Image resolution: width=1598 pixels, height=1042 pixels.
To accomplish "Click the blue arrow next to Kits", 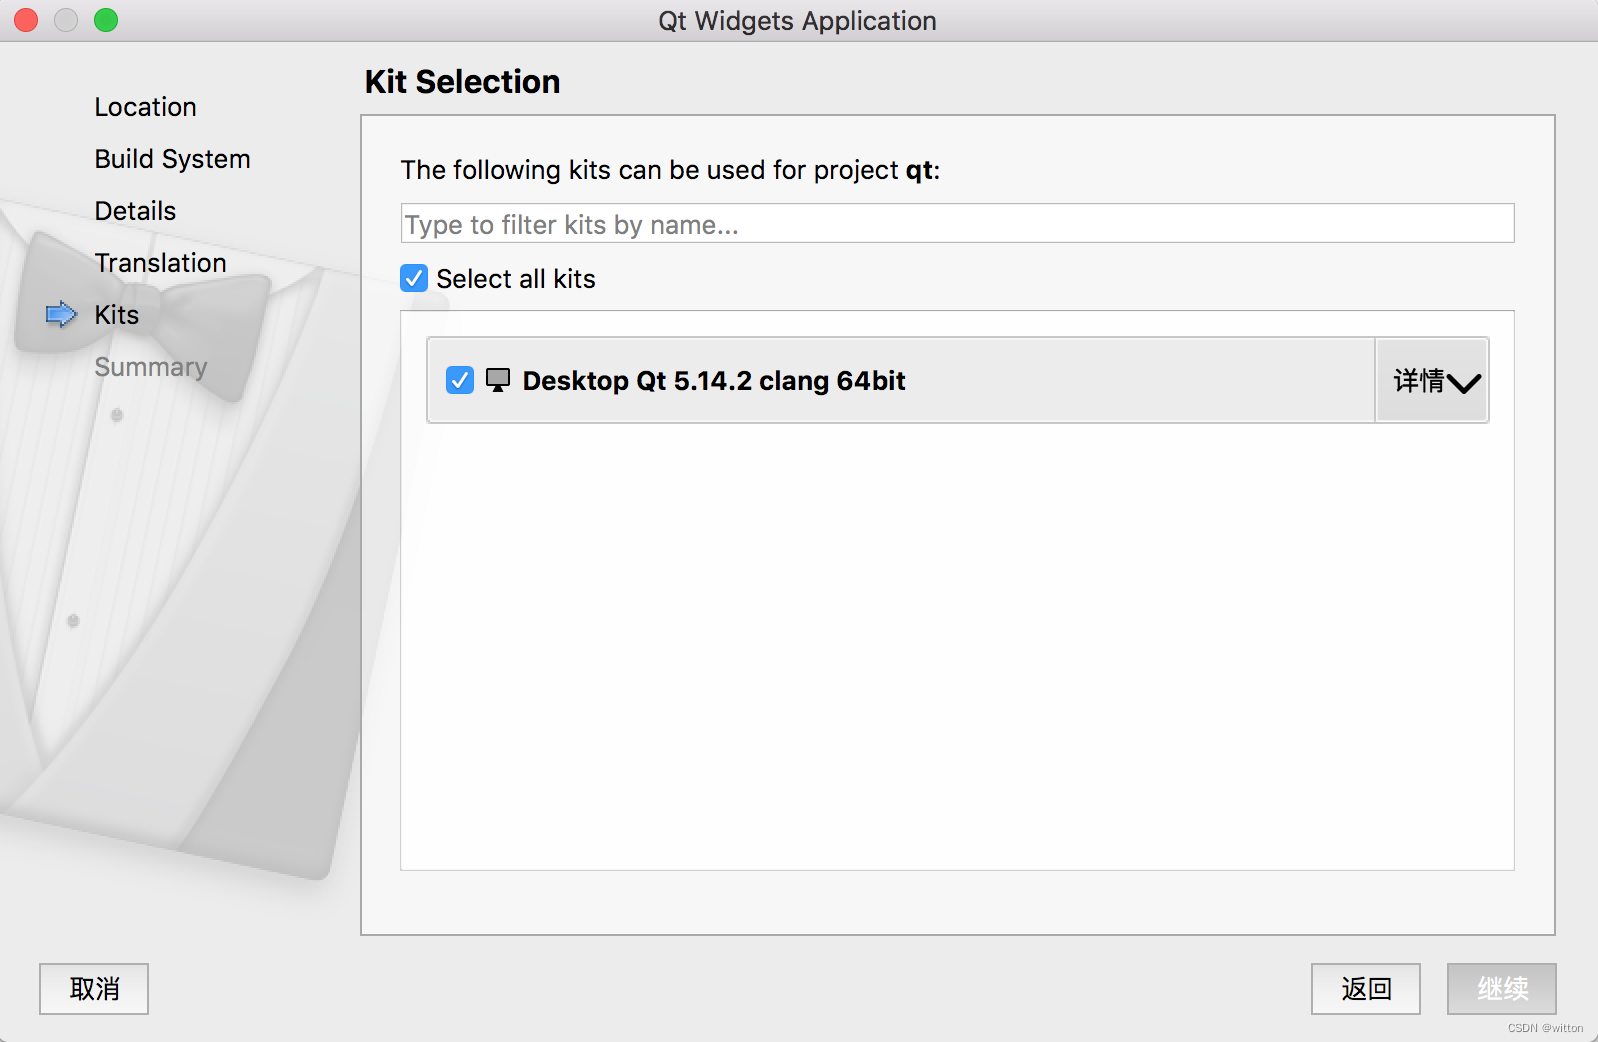I will coord(62,315).
